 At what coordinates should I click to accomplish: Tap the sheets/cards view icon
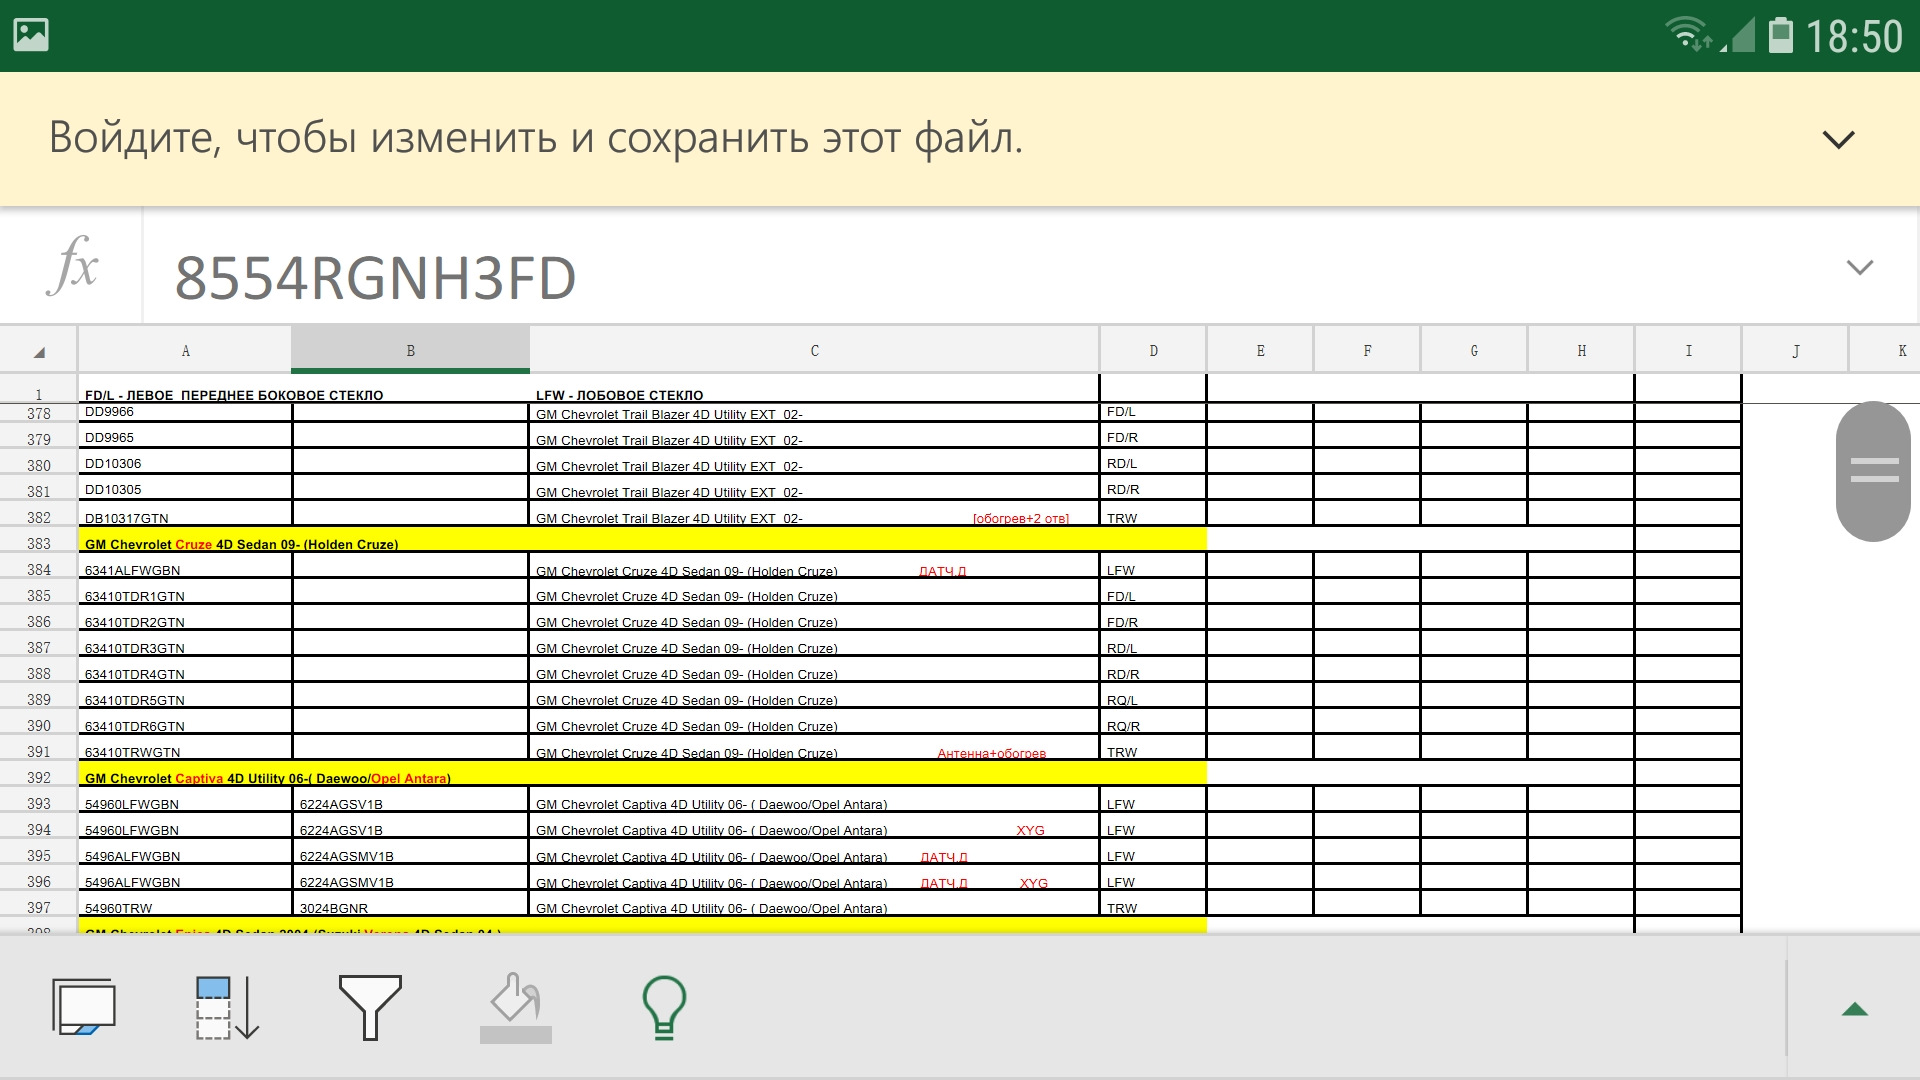[x=84, y=1008]
